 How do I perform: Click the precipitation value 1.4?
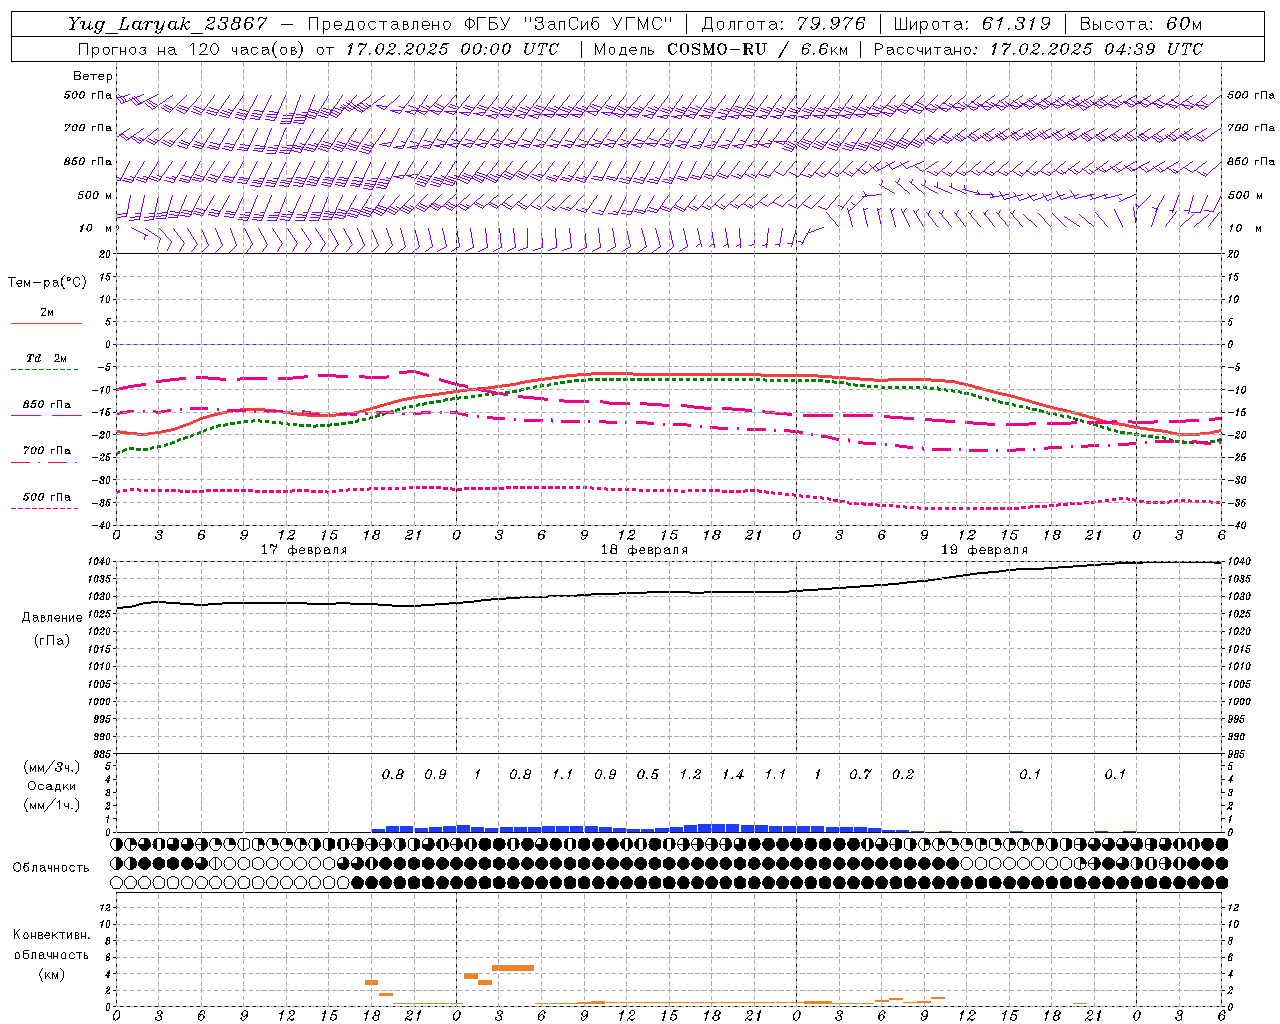(x=733, y=774)
